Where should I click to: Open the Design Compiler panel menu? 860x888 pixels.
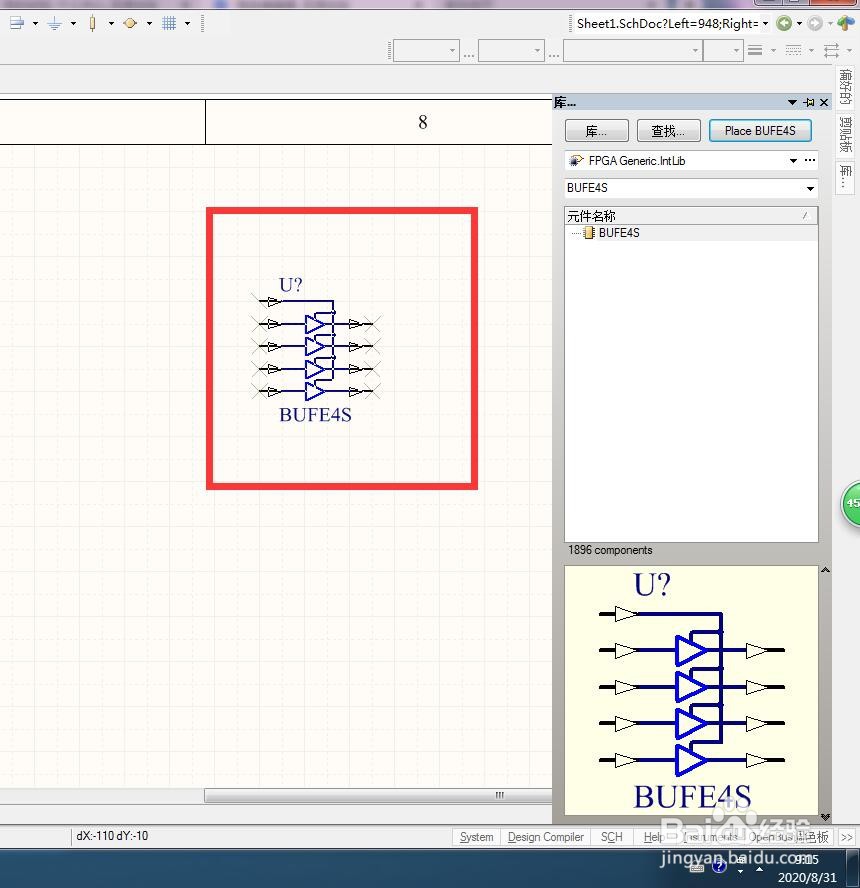point(545,836)
